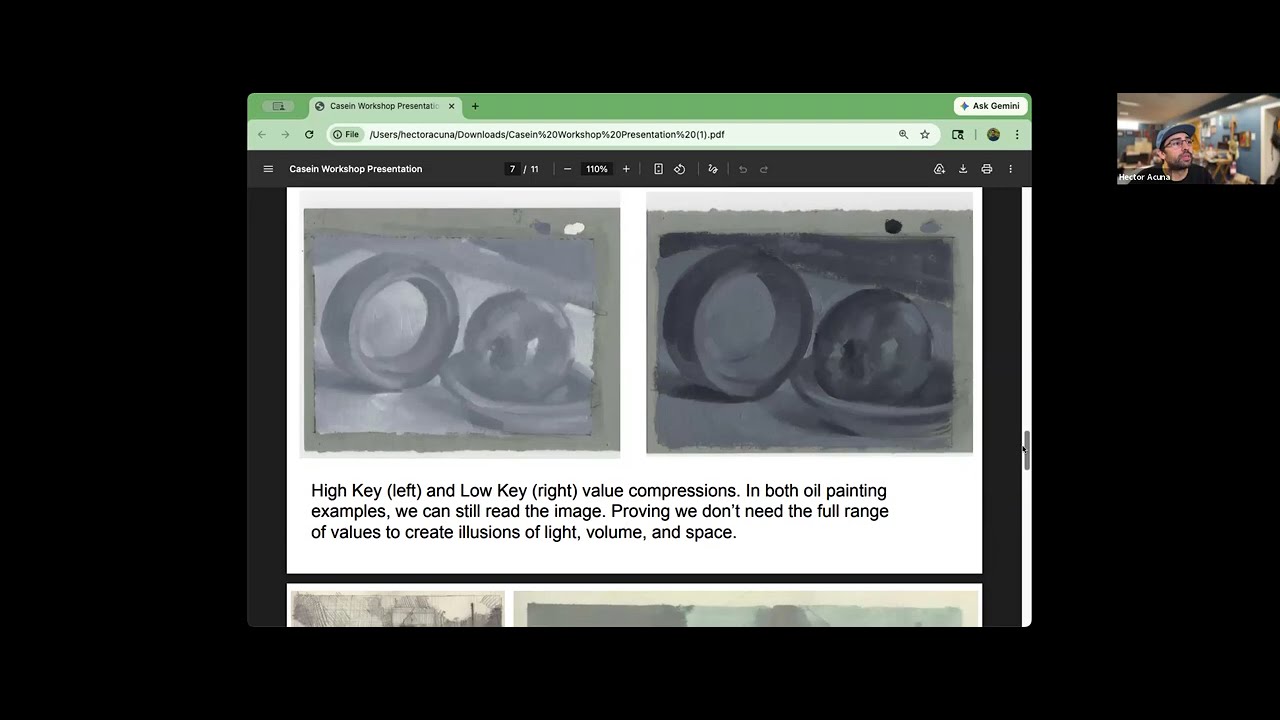Click the Casein Workshop Presentation document title

[x=356, y=169]
